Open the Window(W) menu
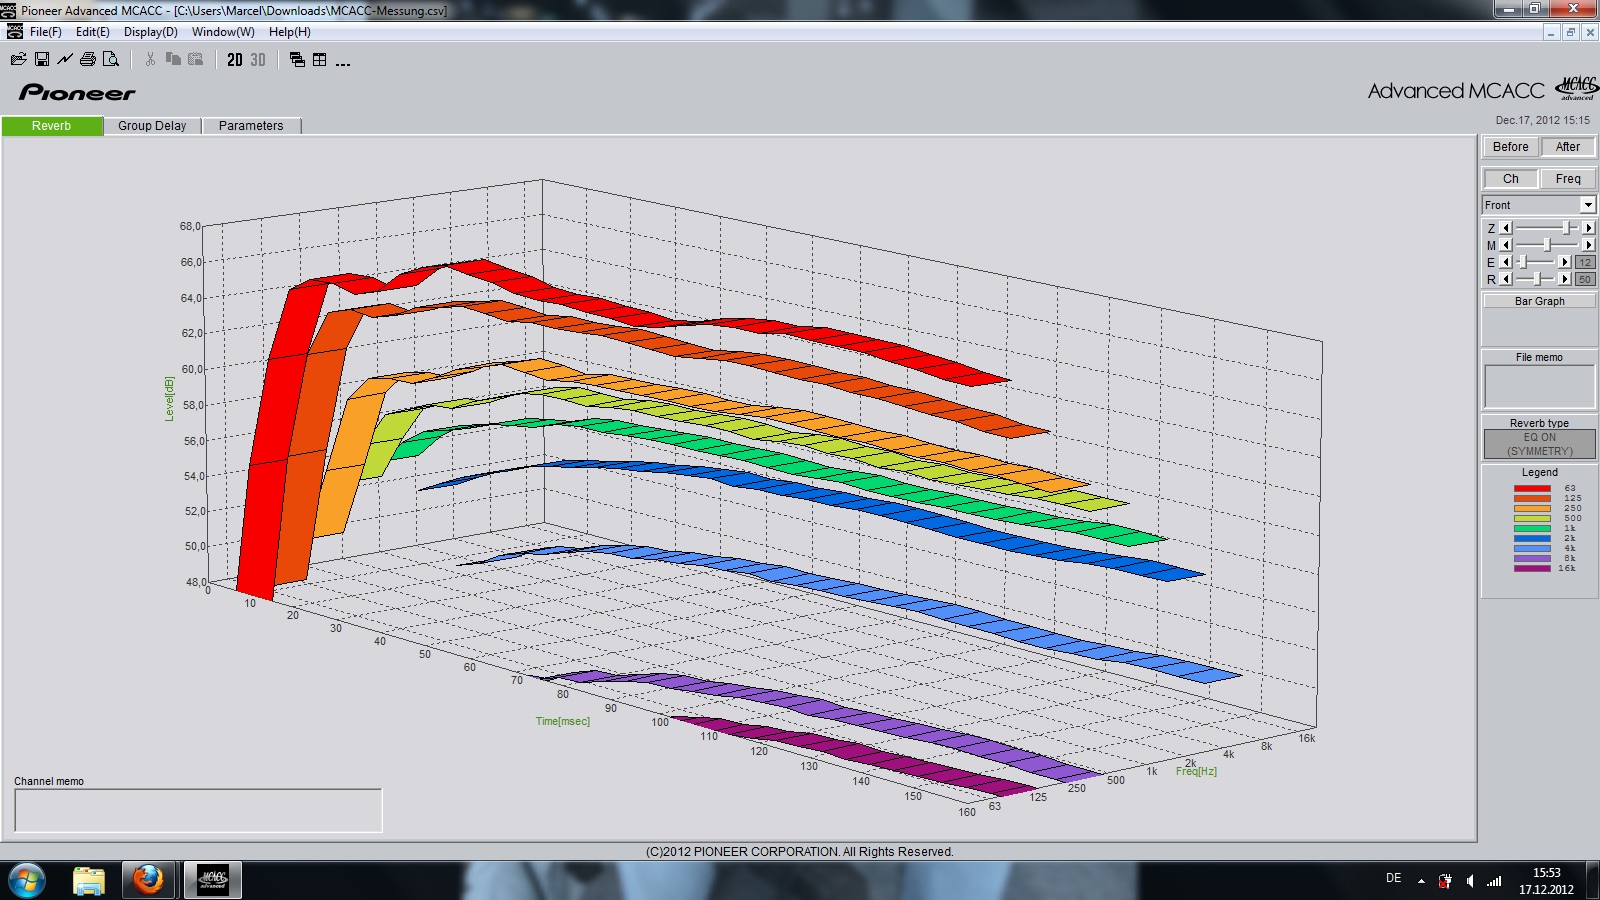This screenshot has height=900, width=1600. click(x=223, y=32)
